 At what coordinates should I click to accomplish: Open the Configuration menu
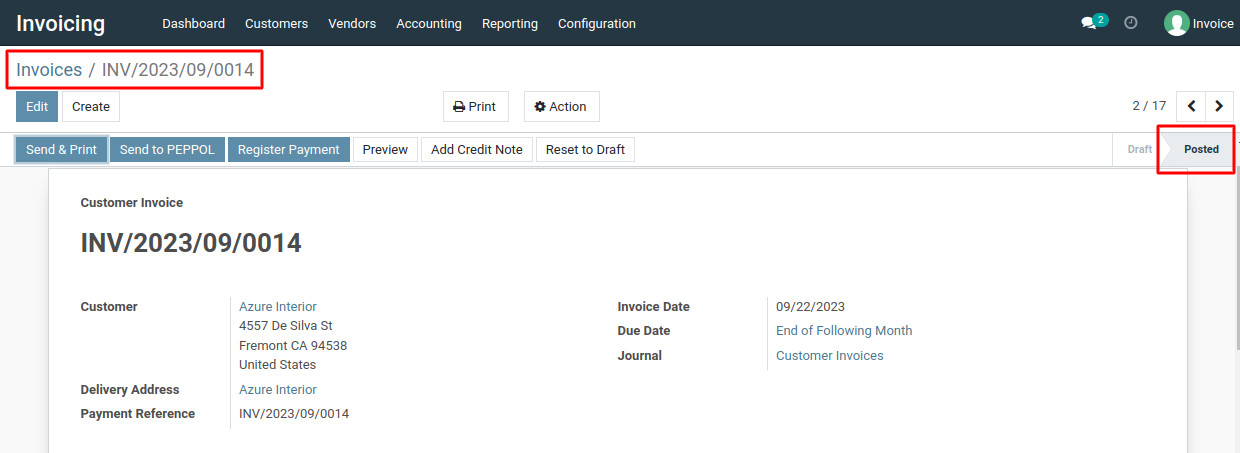coord(597,23)
